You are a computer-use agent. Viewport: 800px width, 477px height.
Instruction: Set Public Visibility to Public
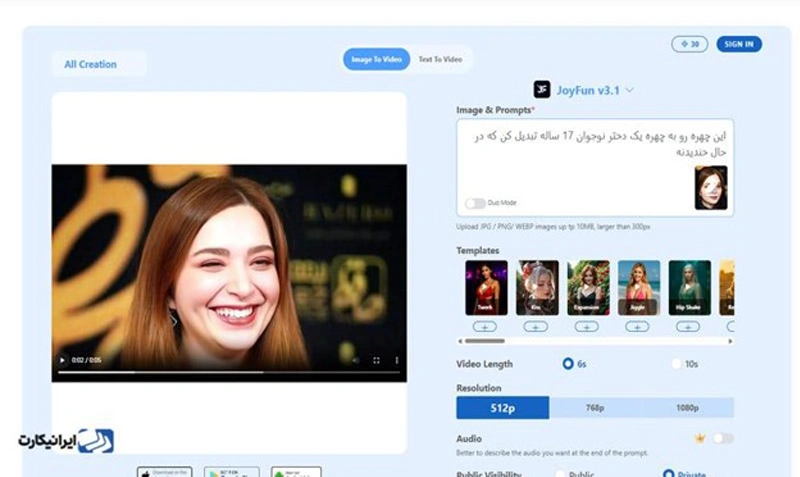[560, 474]
